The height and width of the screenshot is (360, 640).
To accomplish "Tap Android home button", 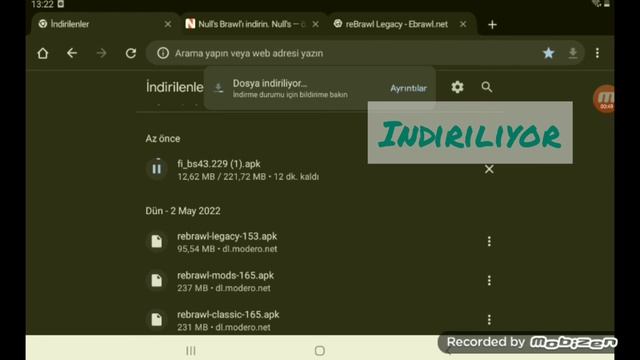I will tap(320, 351).
